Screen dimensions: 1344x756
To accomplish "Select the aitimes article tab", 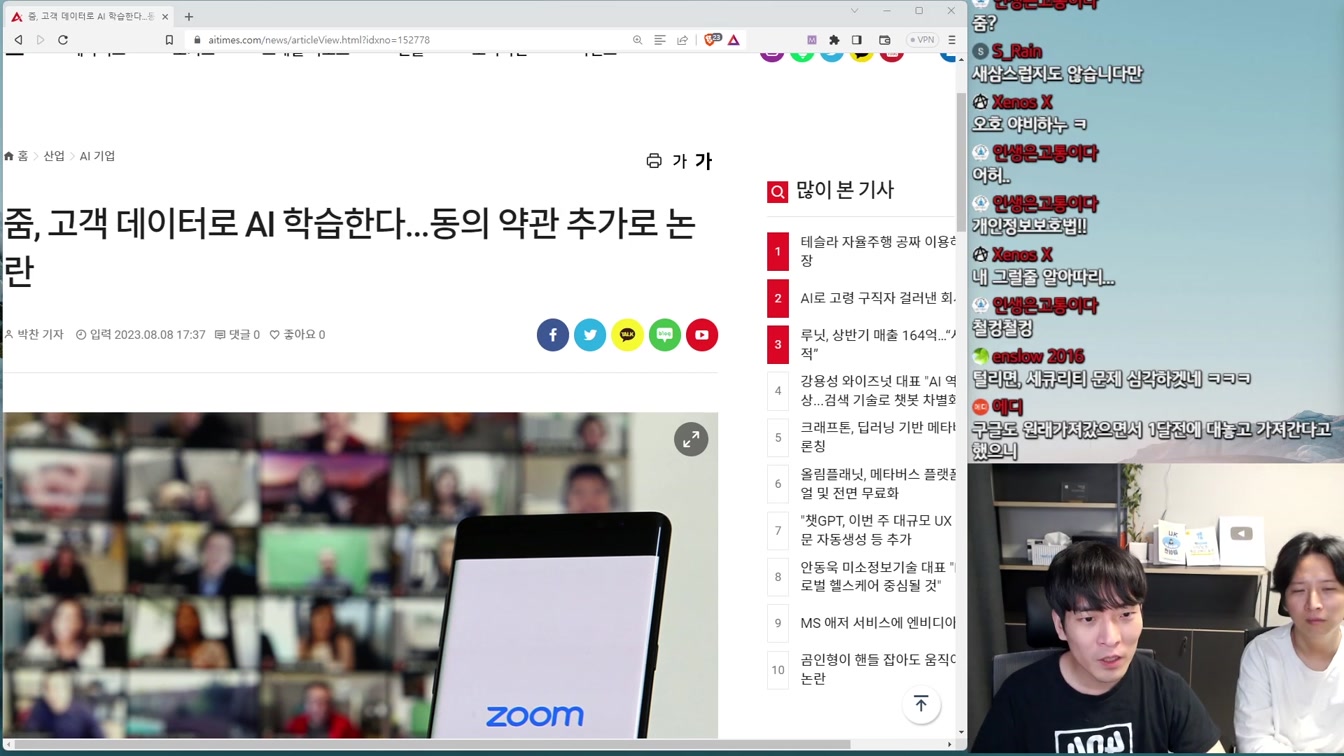I will click(90, 16).
